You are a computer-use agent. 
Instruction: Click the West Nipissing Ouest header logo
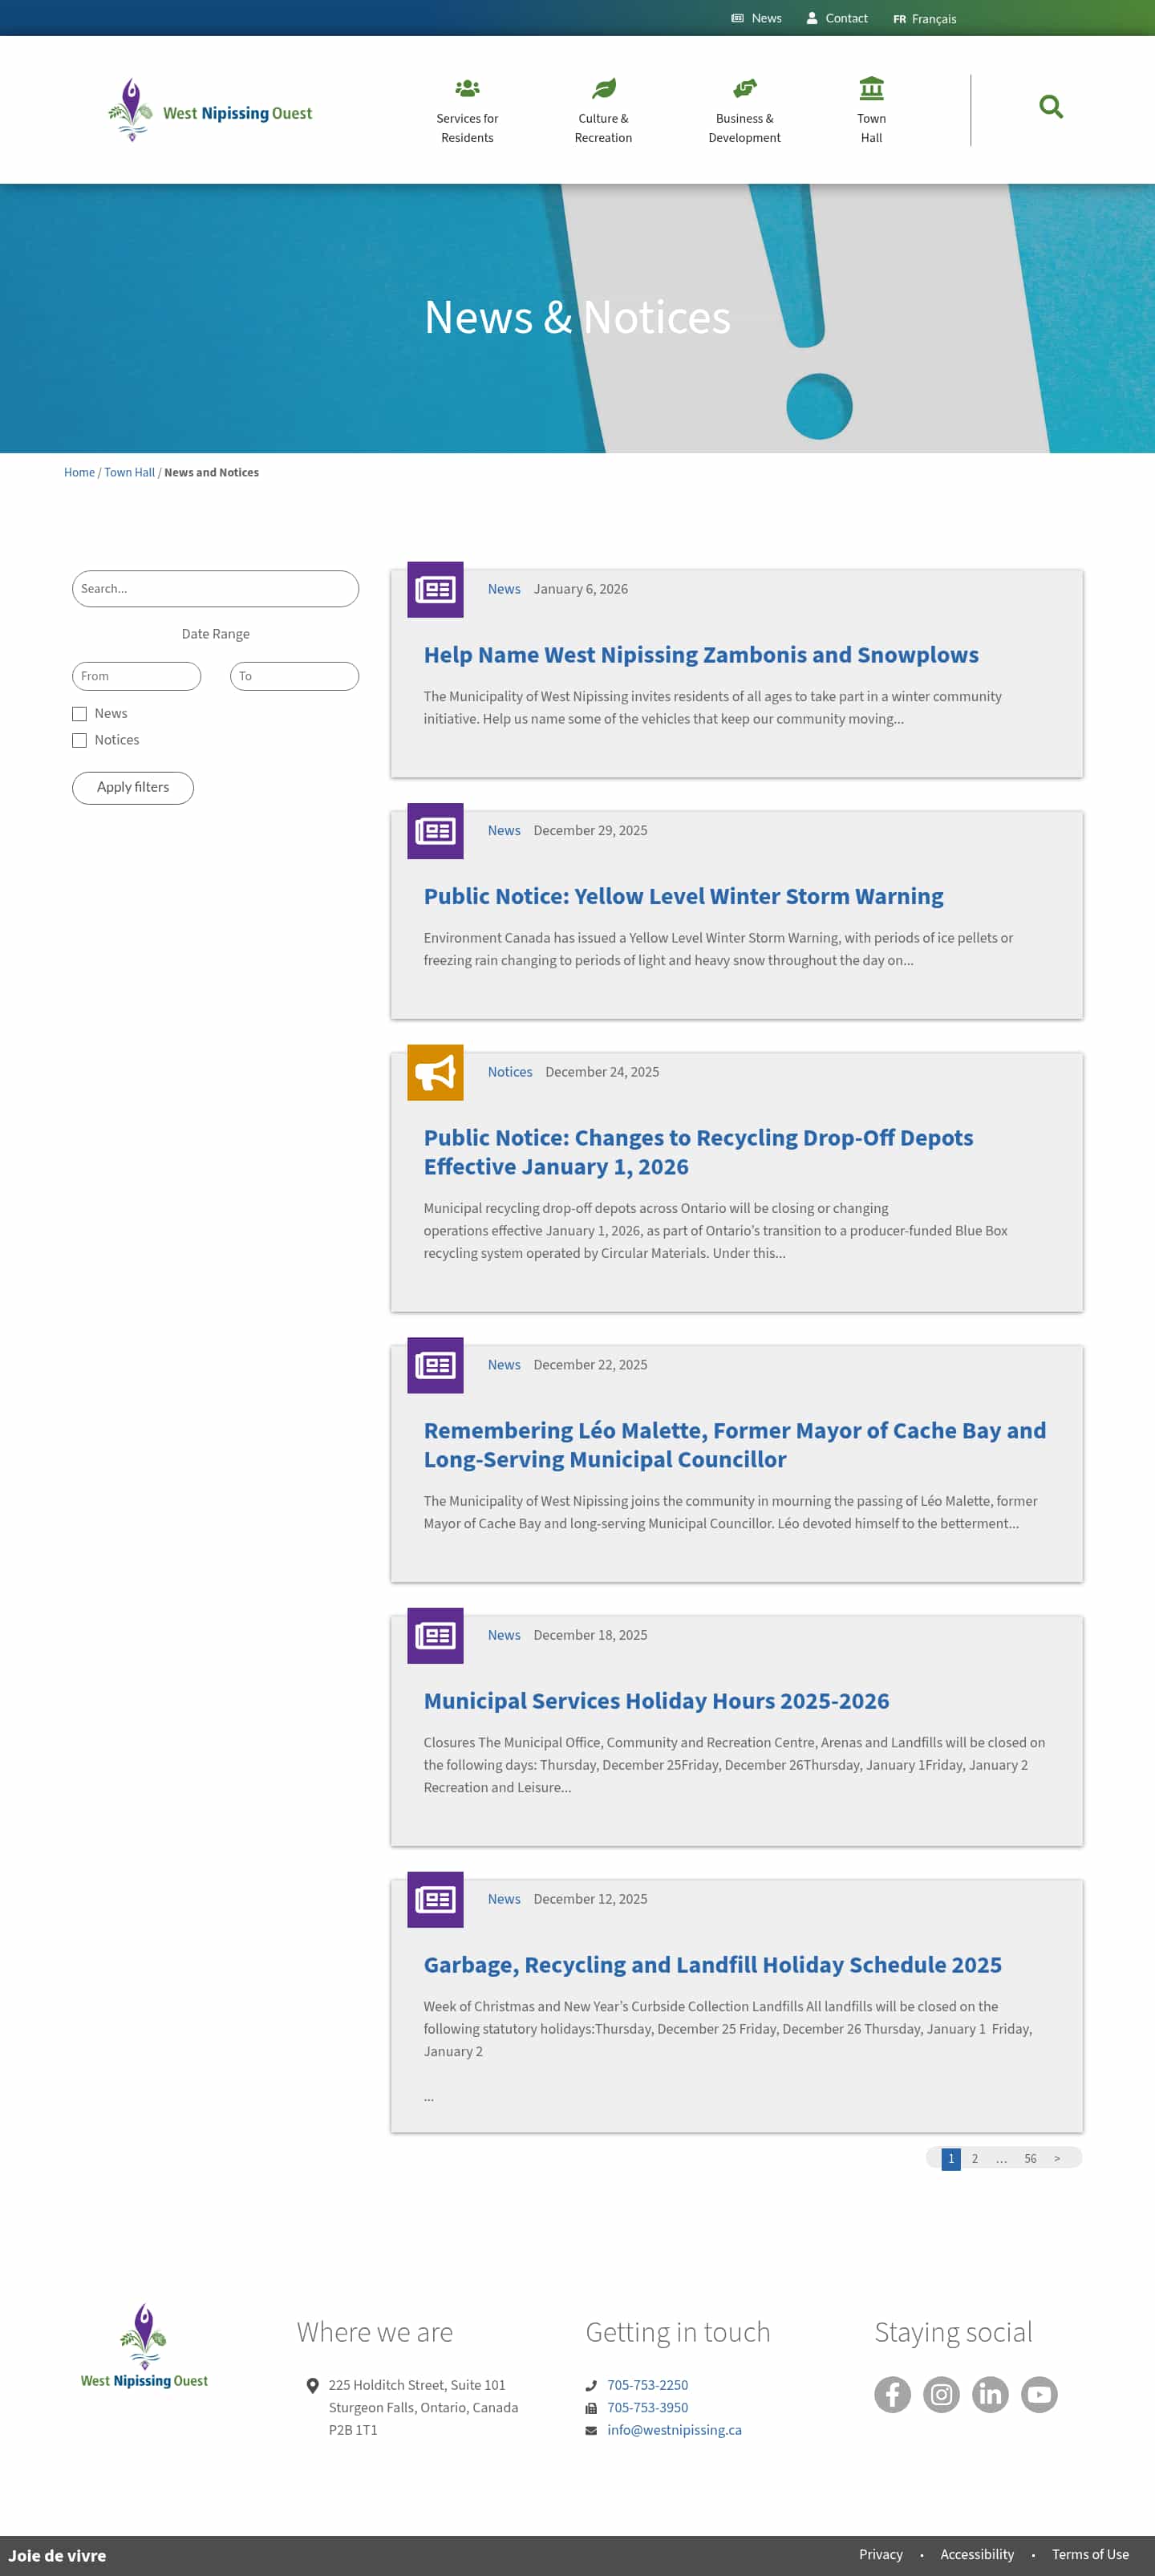tap(210, 111)
